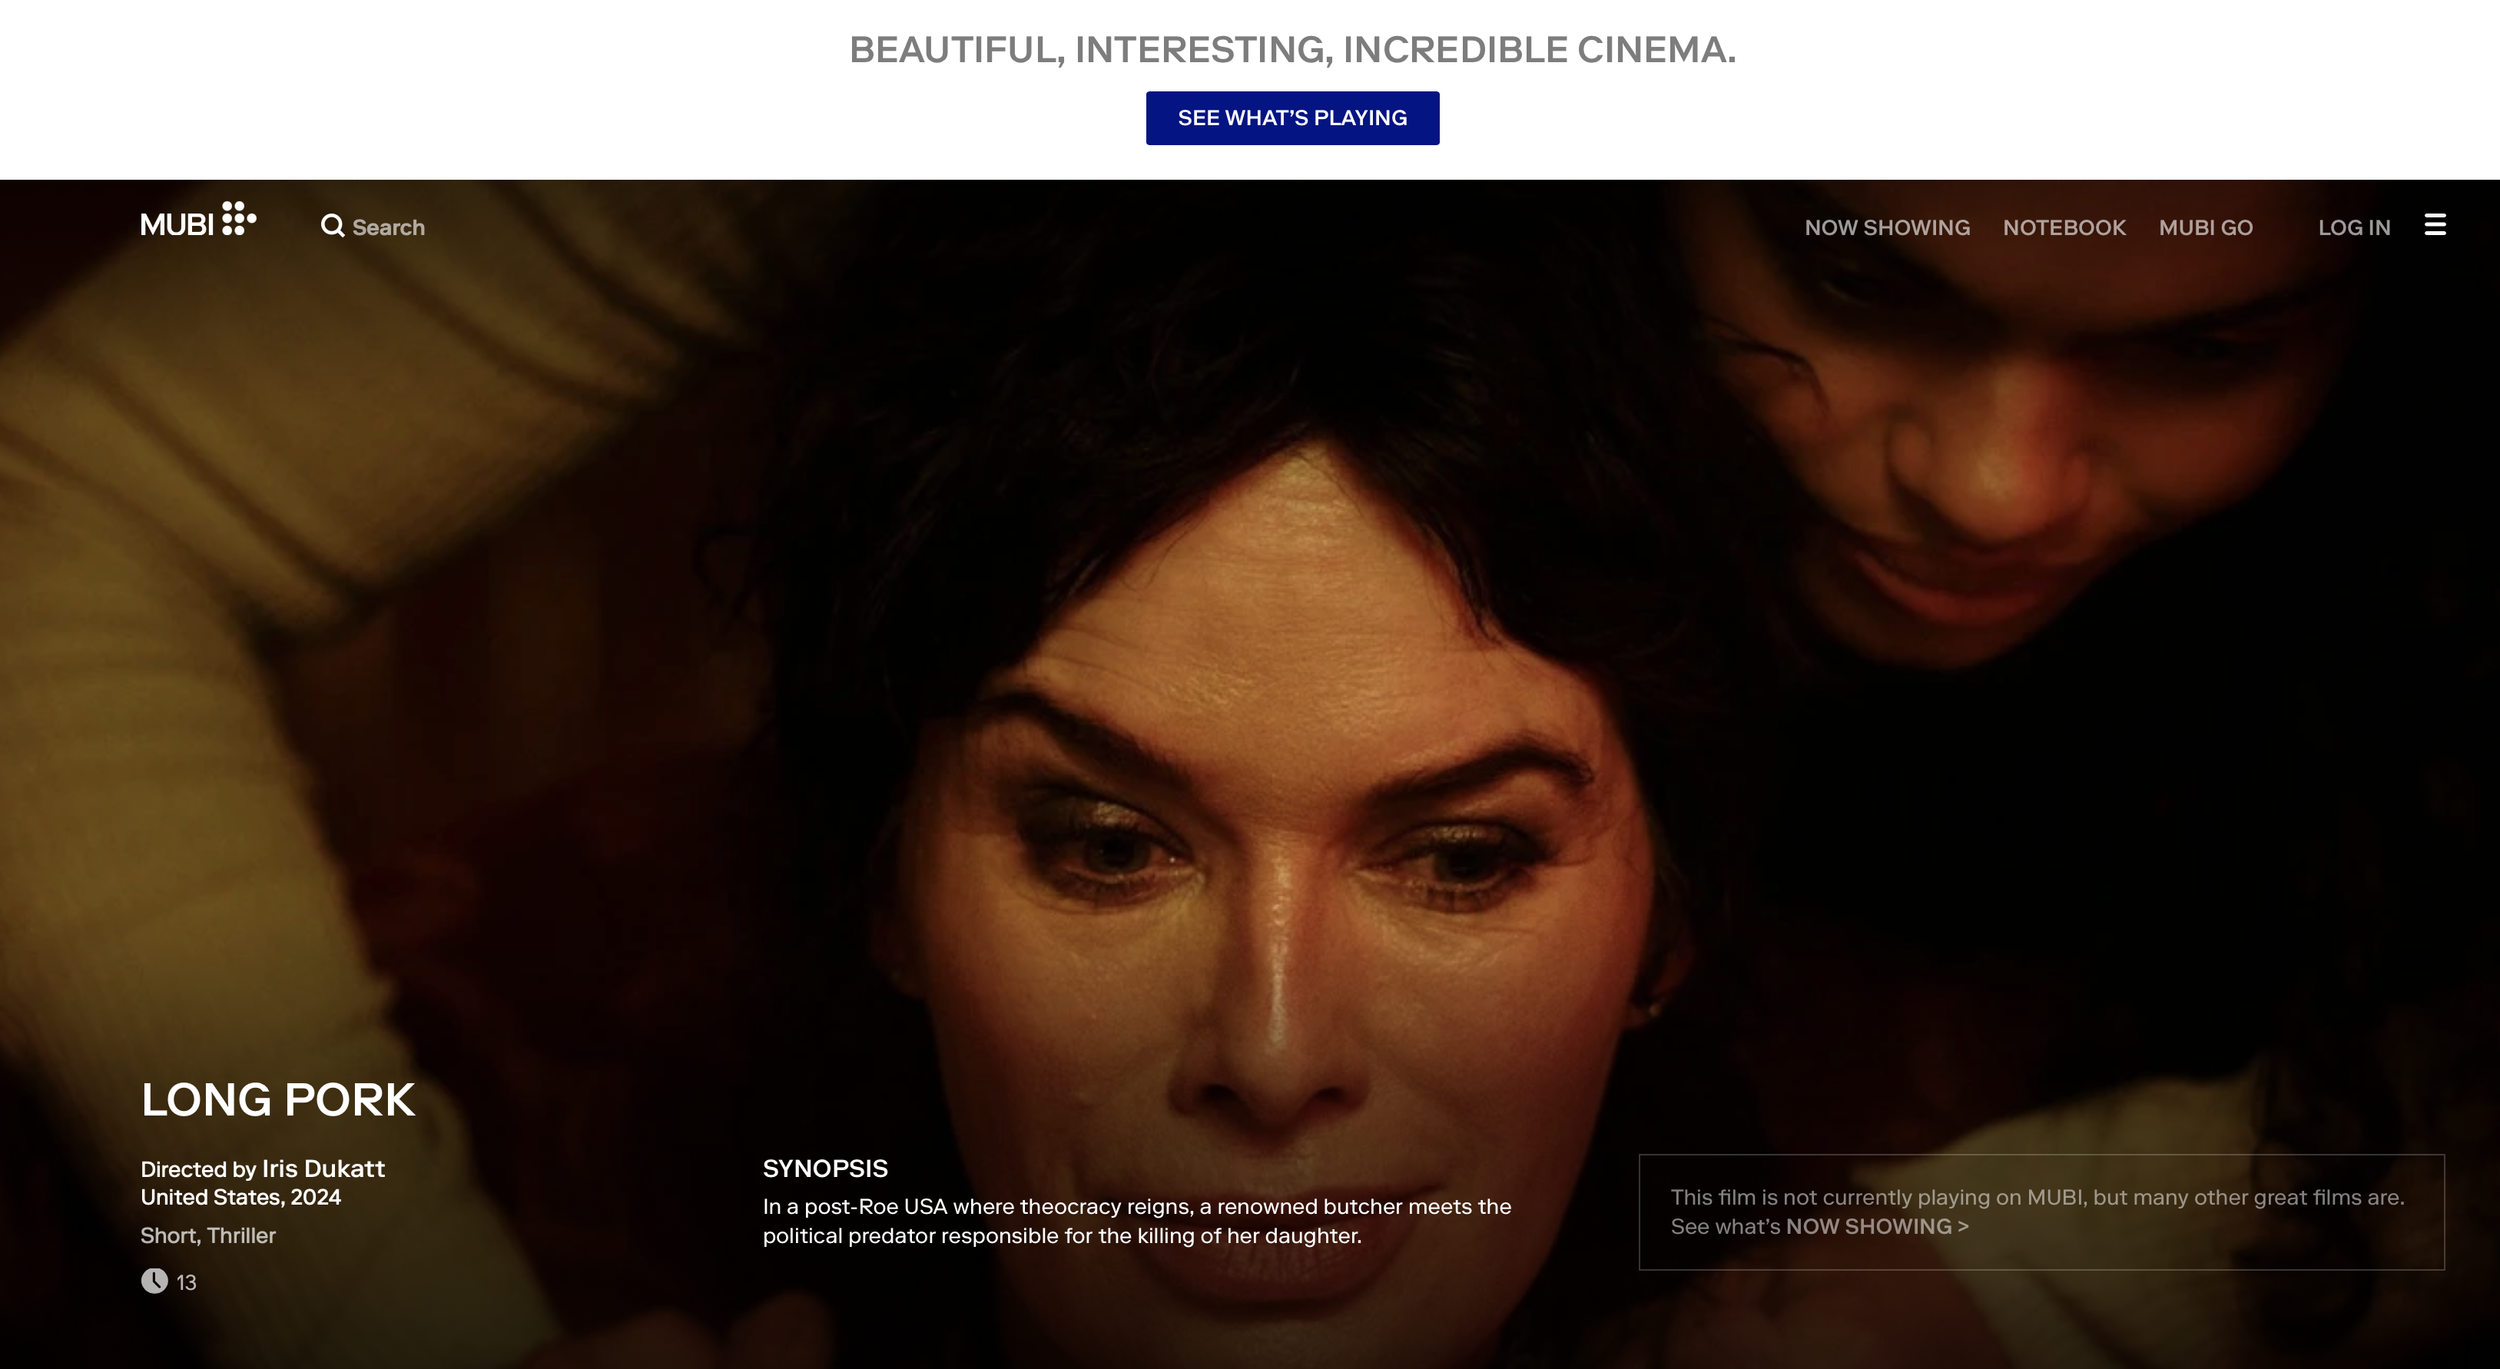This screenshot has width=2500, height=1369.
Task: Click the search magnifying glass icon
Action: [x=332, y=226]
